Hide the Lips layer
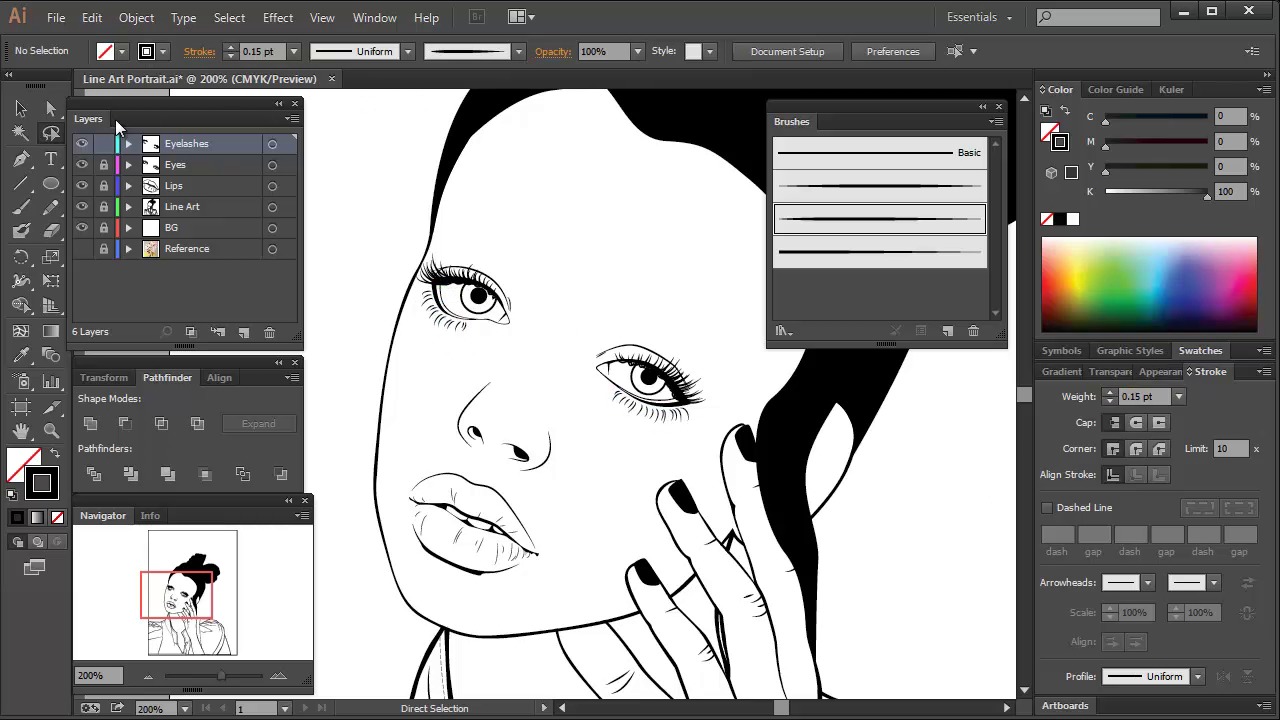The image size is (1280, 720). [82, 186]
